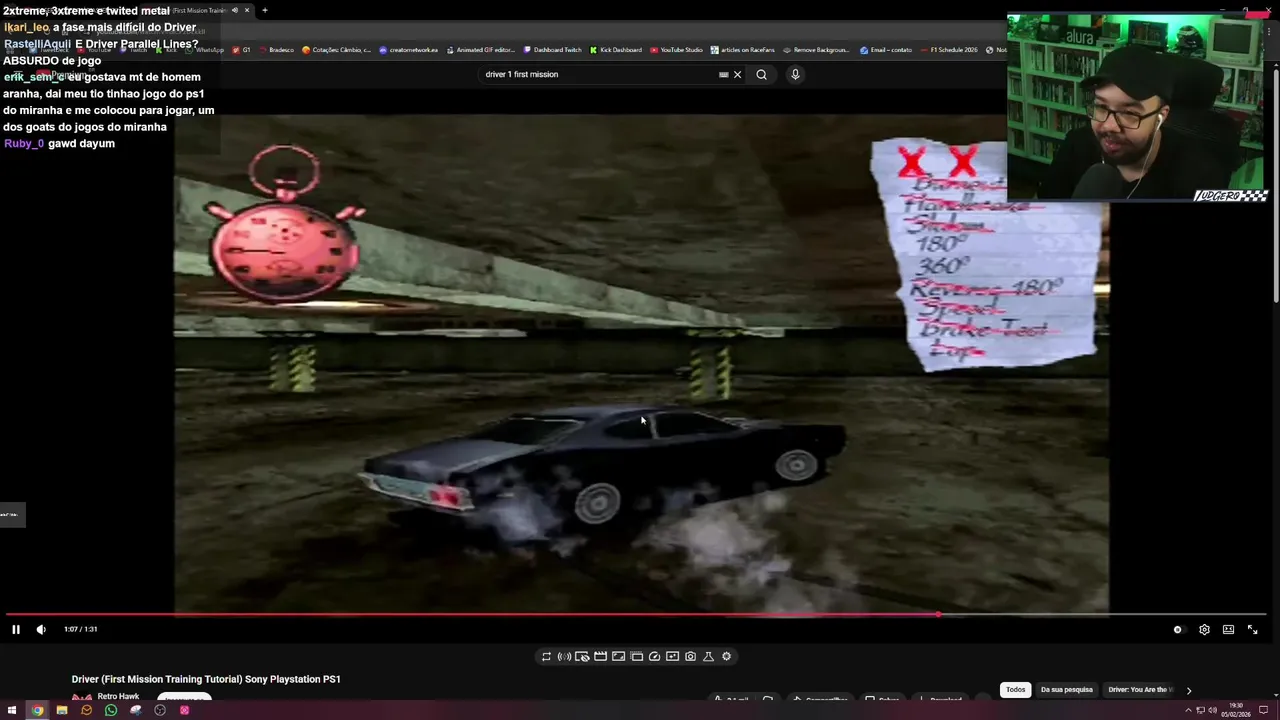This screenshot has width=1280, height=720.
Task: Select the Da sua pesquisa chip
Action: click(1066, 689)
